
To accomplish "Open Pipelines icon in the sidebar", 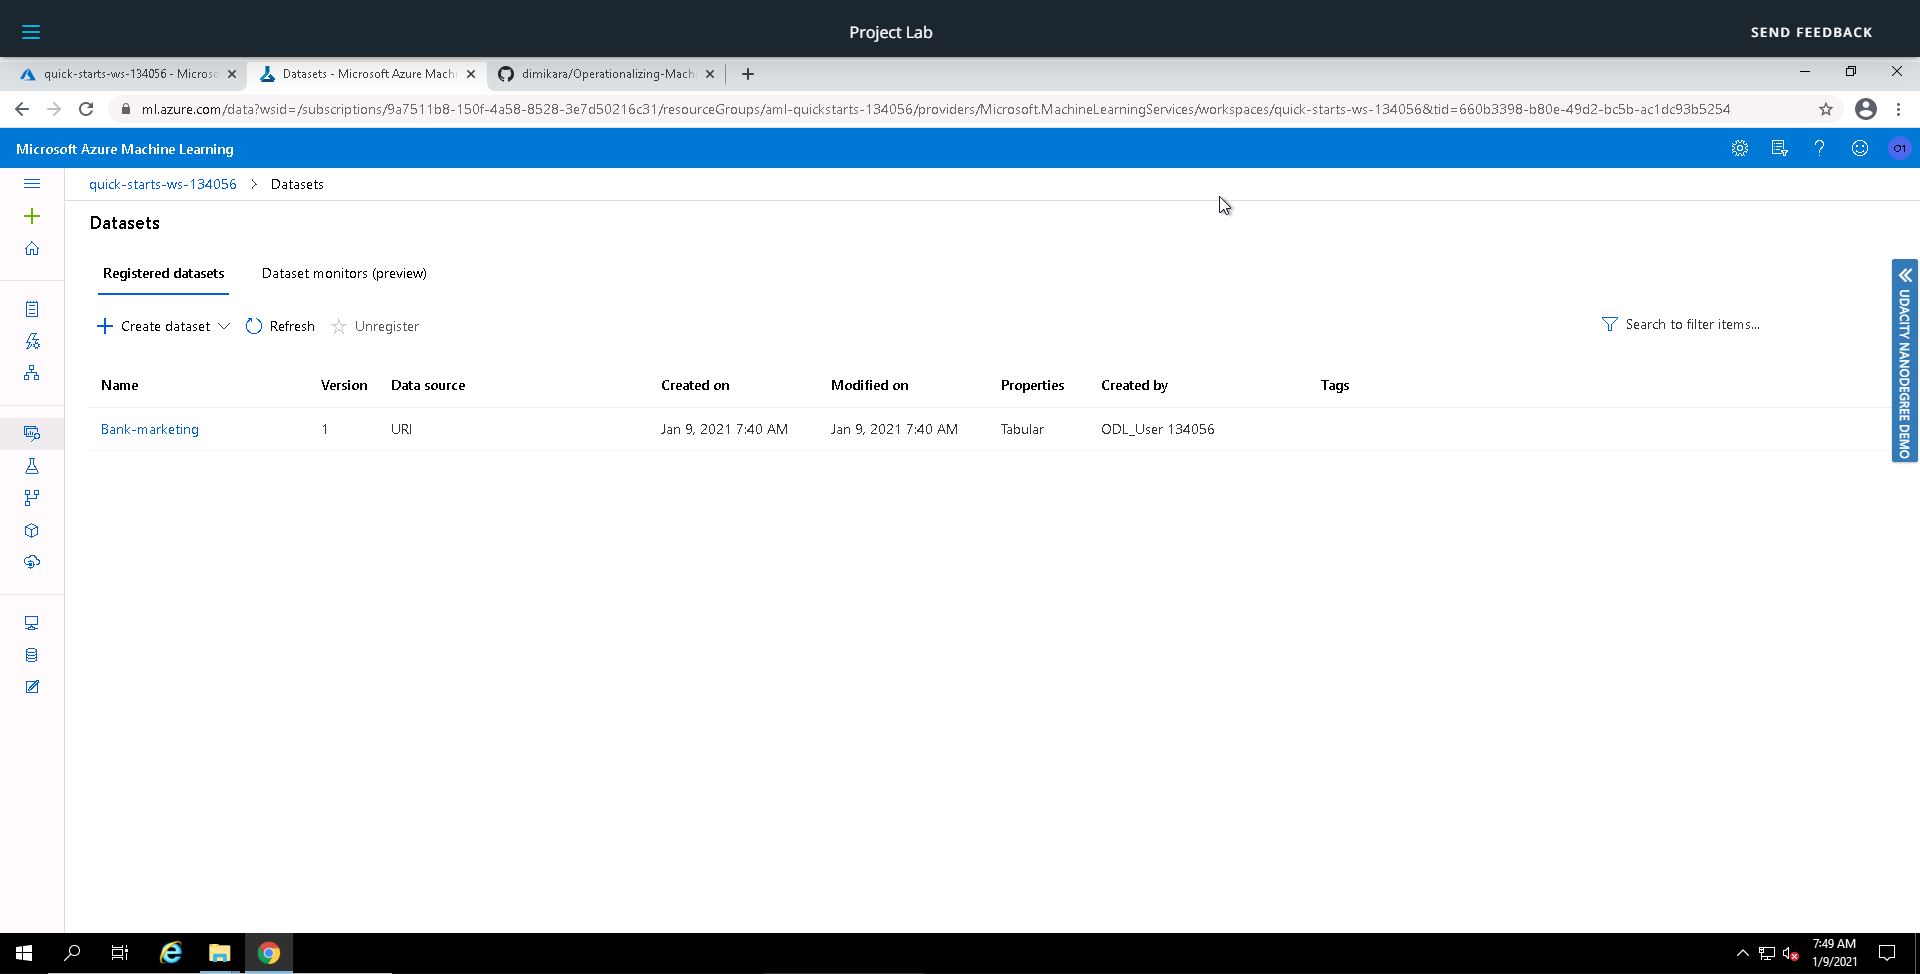I will [32, 498].
